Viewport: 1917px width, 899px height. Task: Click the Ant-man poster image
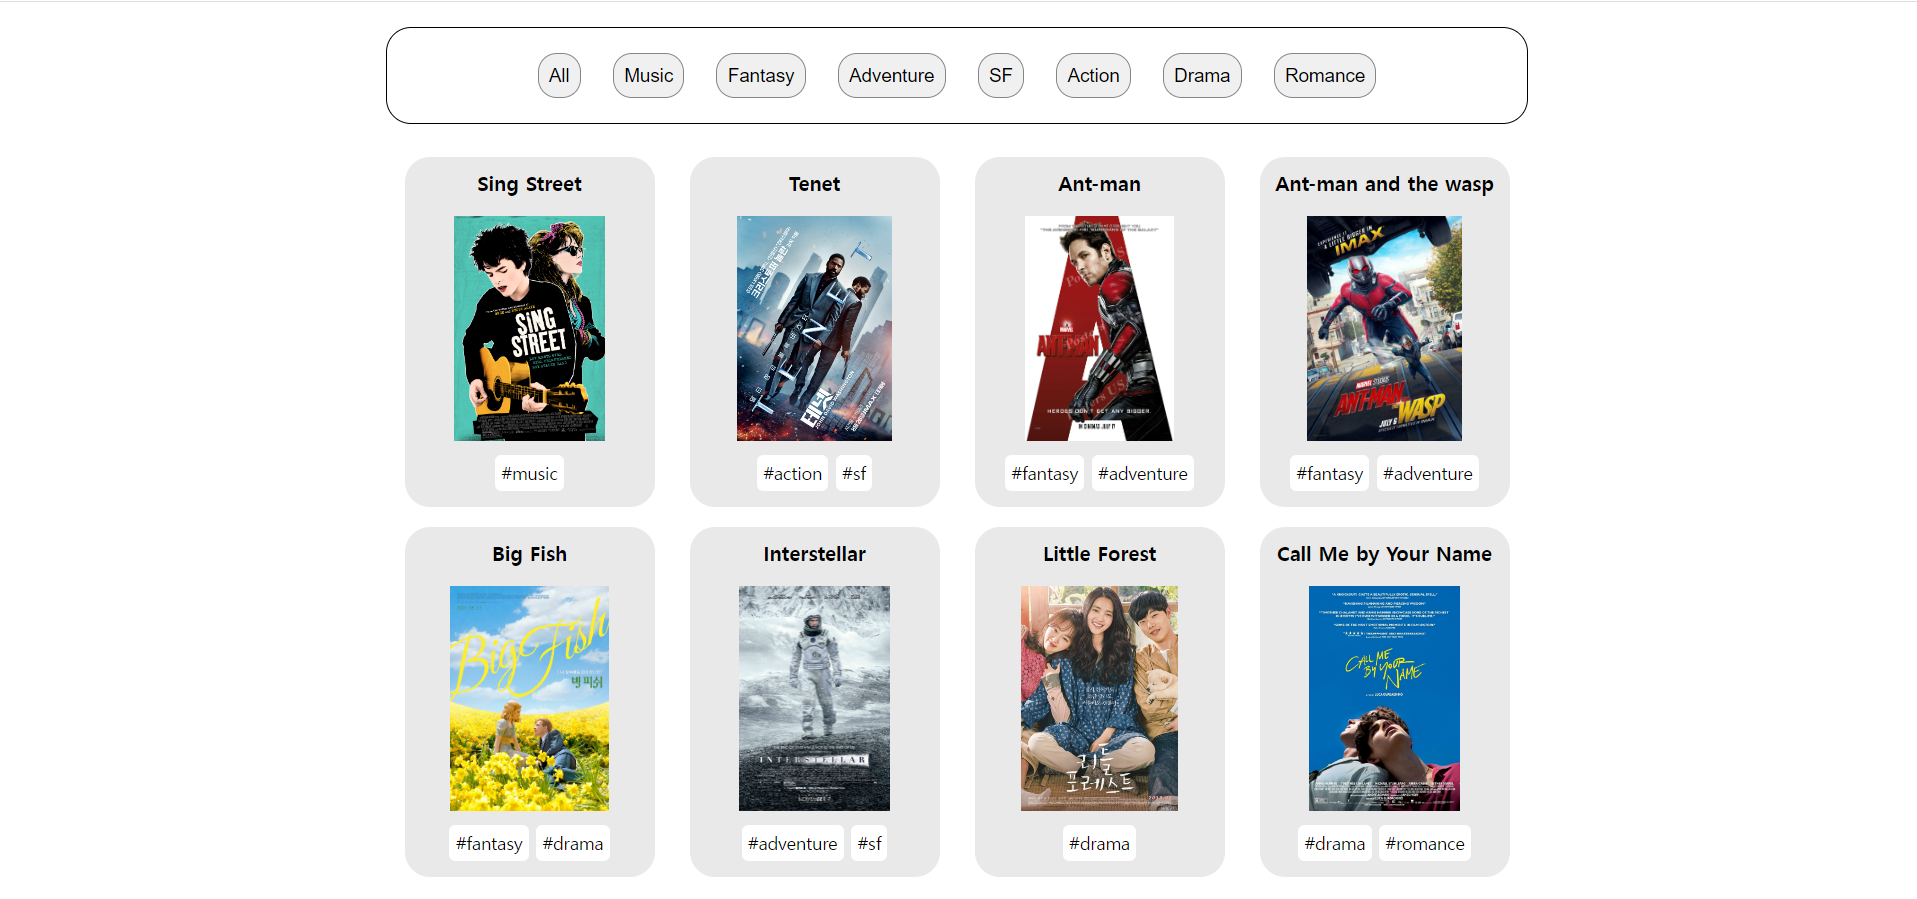pyautogui.click(x=1099, y=328)
